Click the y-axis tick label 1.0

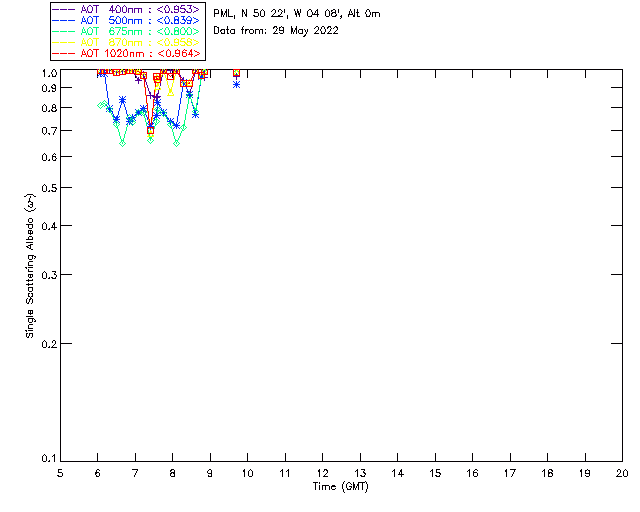click(x=49, y=73)
